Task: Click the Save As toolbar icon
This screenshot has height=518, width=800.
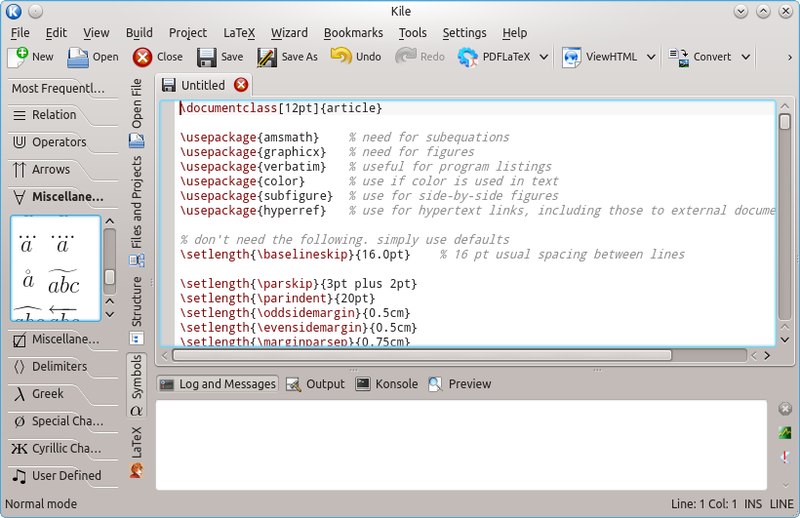Action: (267, 57)
